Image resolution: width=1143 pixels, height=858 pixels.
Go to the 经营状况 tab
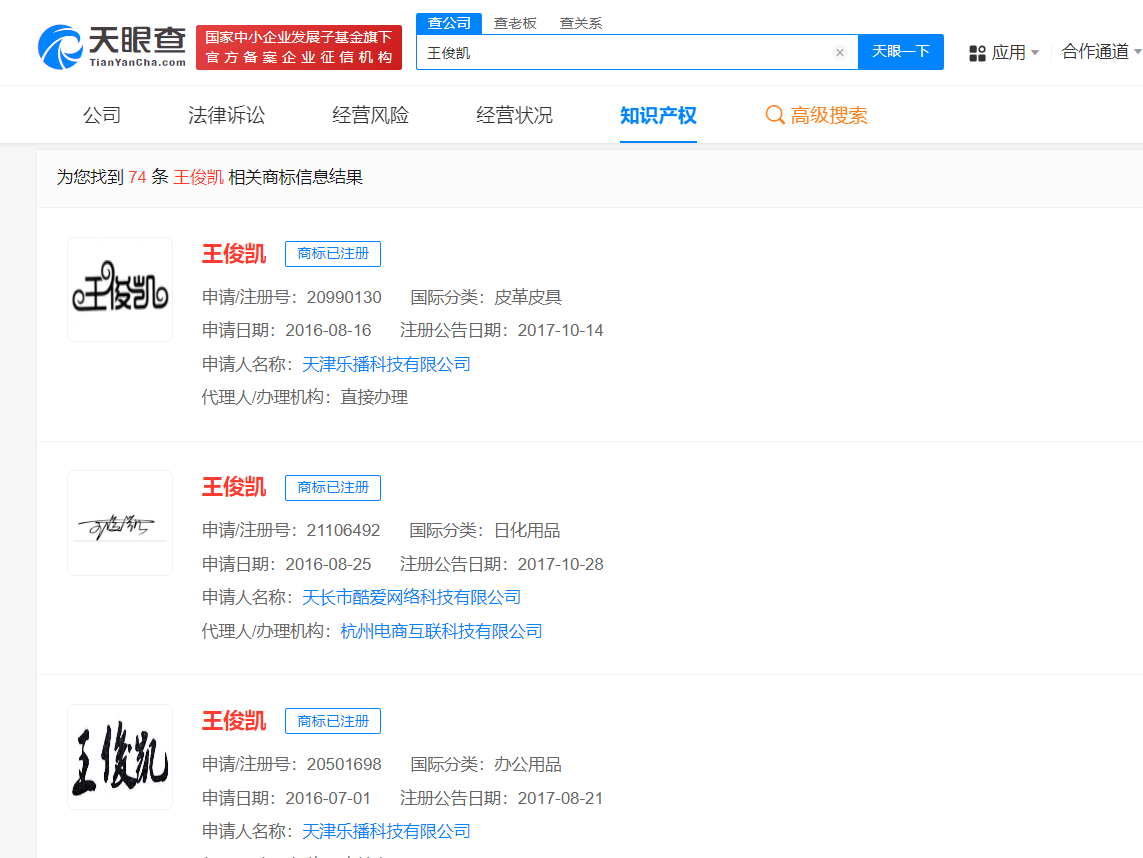515,115
